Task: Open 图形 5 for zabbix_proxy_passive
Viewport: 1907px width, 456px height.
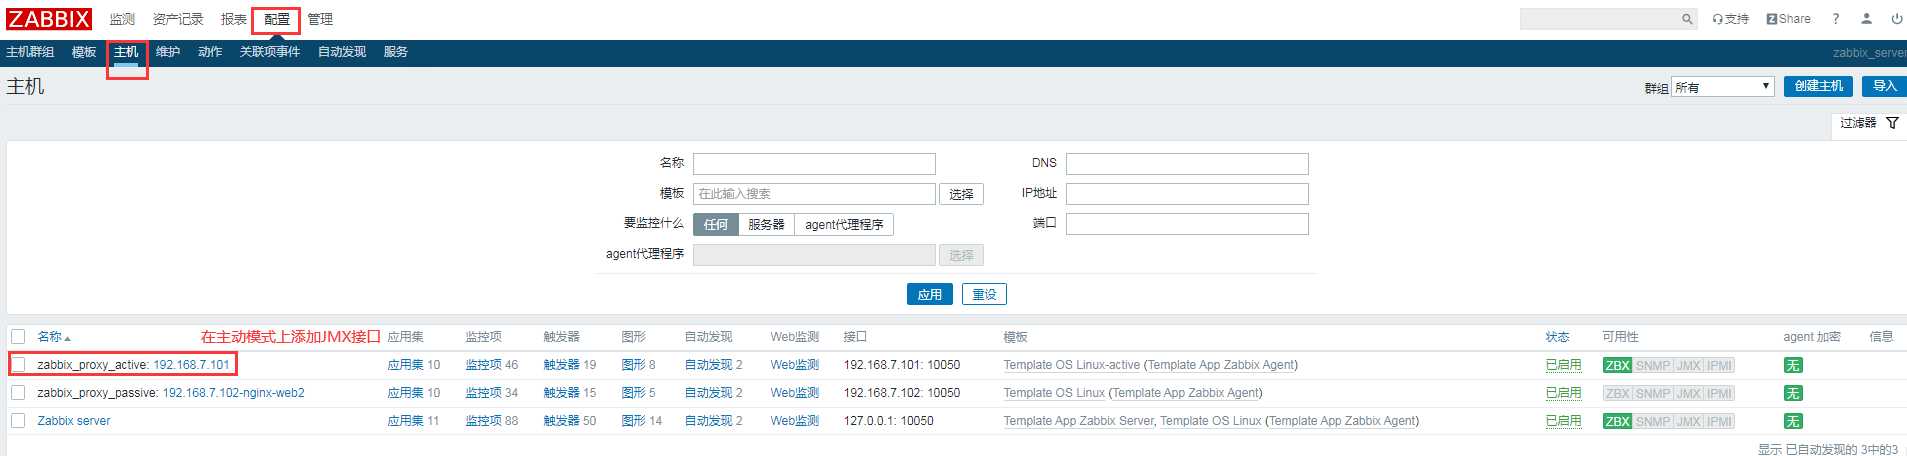Action: (633, 393)
